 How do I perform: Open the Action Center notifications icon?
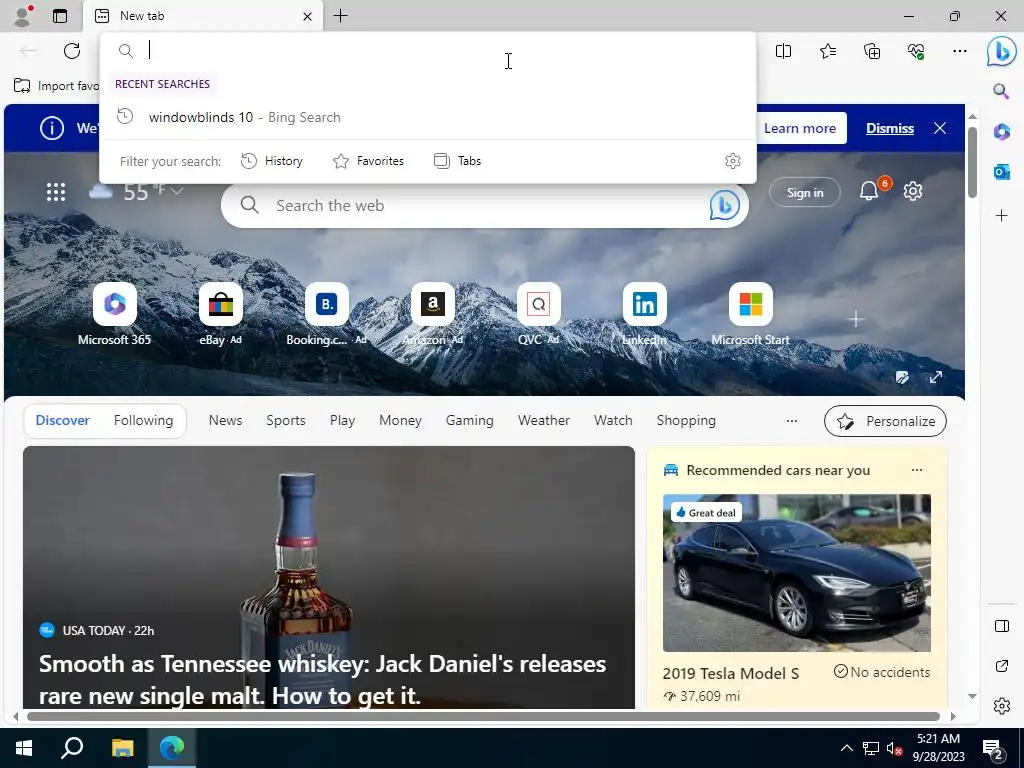992,748
